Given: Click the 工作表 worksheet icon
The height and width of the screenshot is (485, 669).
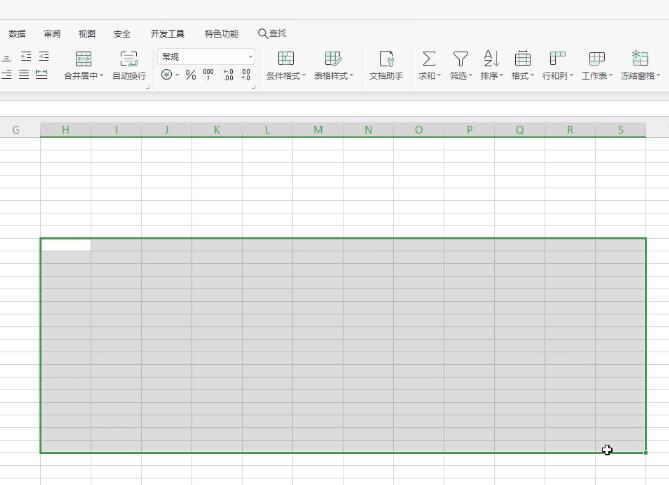Looking at the screenshot, I should (596, 58).
